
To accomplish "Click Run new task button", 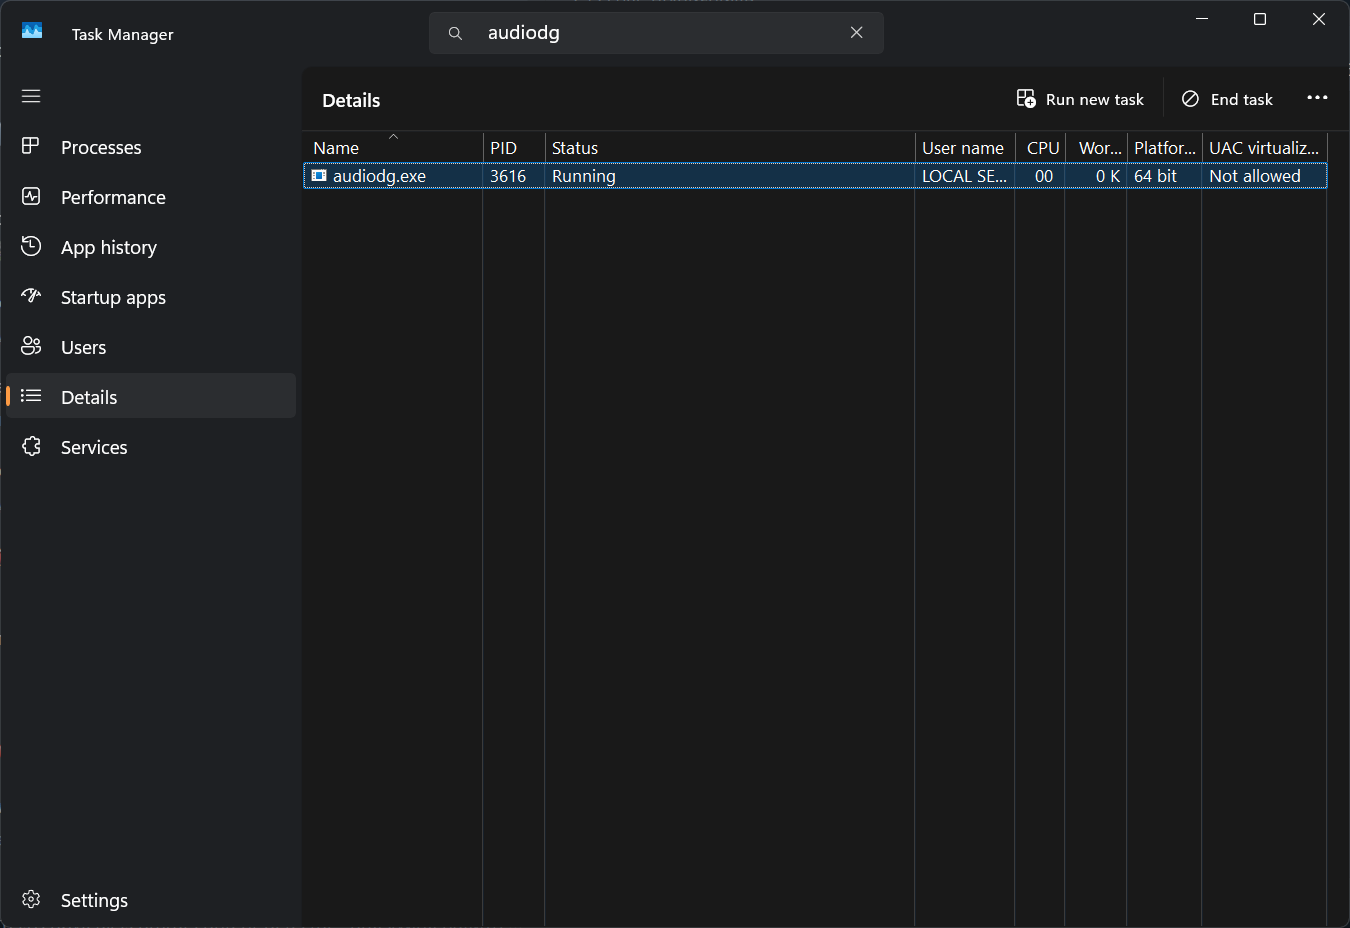I will pyautogui.click(x=1080, y=99).
